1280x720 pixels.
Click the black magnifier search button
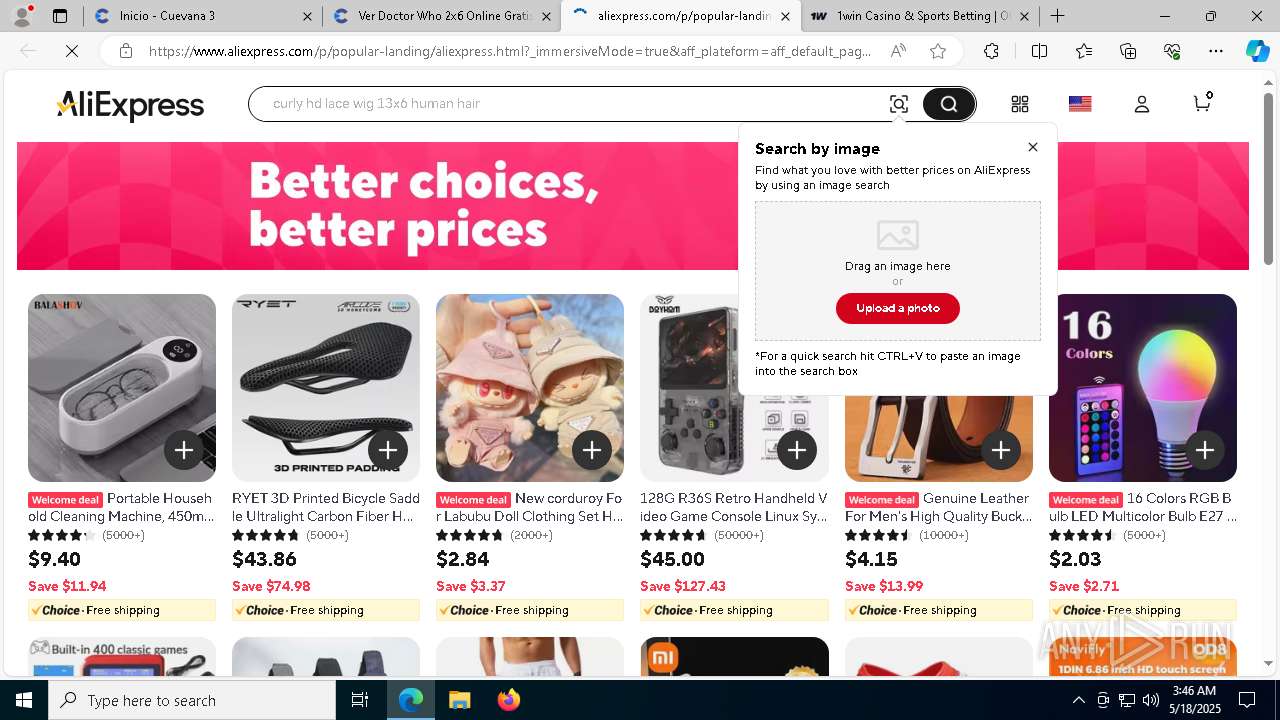pos(948,104)
